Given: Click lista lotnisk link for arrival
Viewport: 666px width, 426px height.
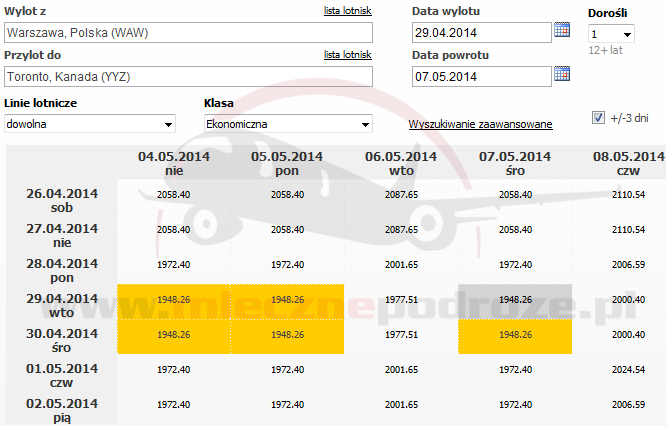Looking at the screenshot, I should click(347, 54).
